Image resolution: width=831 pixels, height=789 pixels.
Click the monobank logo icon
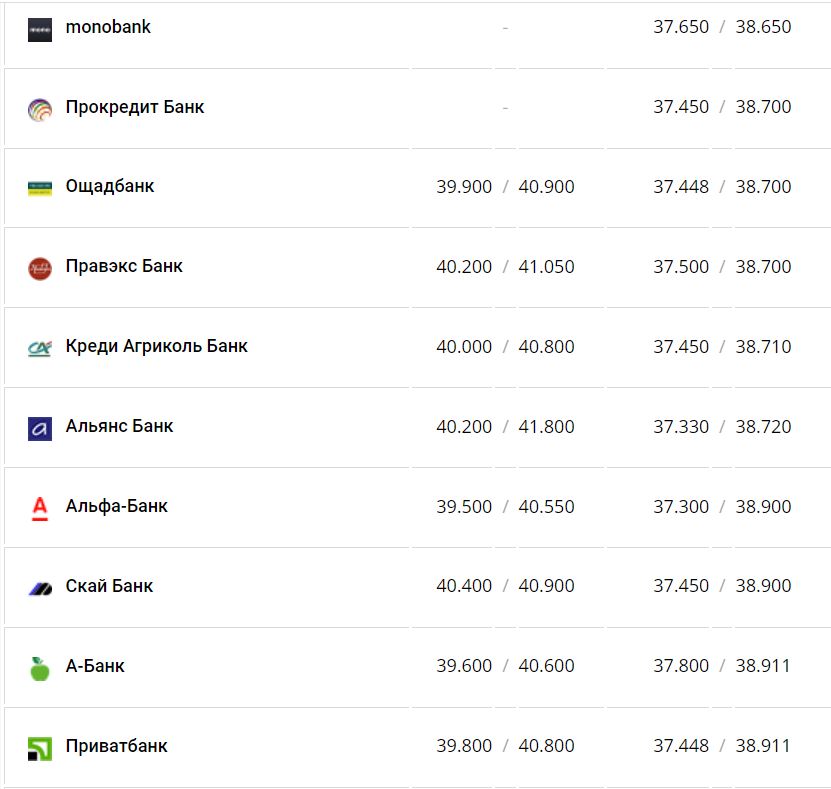[x=40, y=29]
